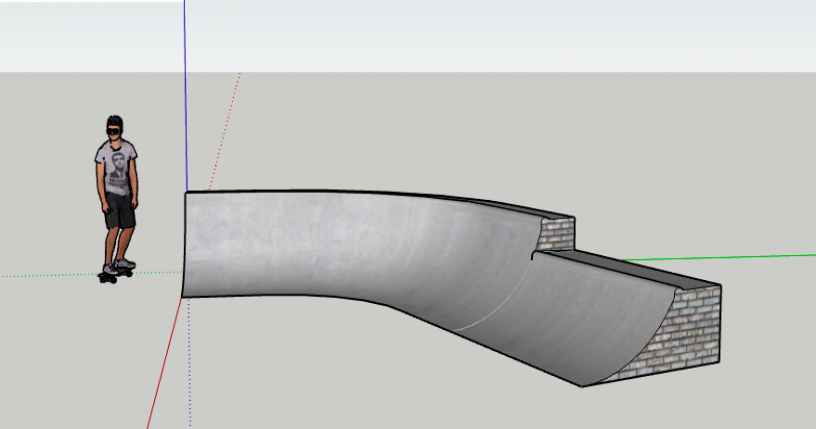Image resolution: width=816 pixels, height=429 pixels.
Task: Select the skateboarder figure standing in the viewport
Action: click(117, 199)
